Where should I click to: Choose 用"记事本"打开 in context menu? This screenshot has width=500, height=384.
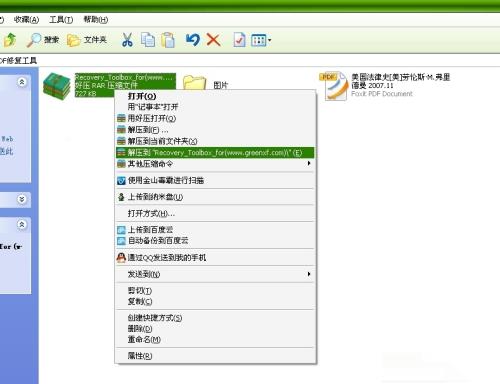[x=215, y=107]
